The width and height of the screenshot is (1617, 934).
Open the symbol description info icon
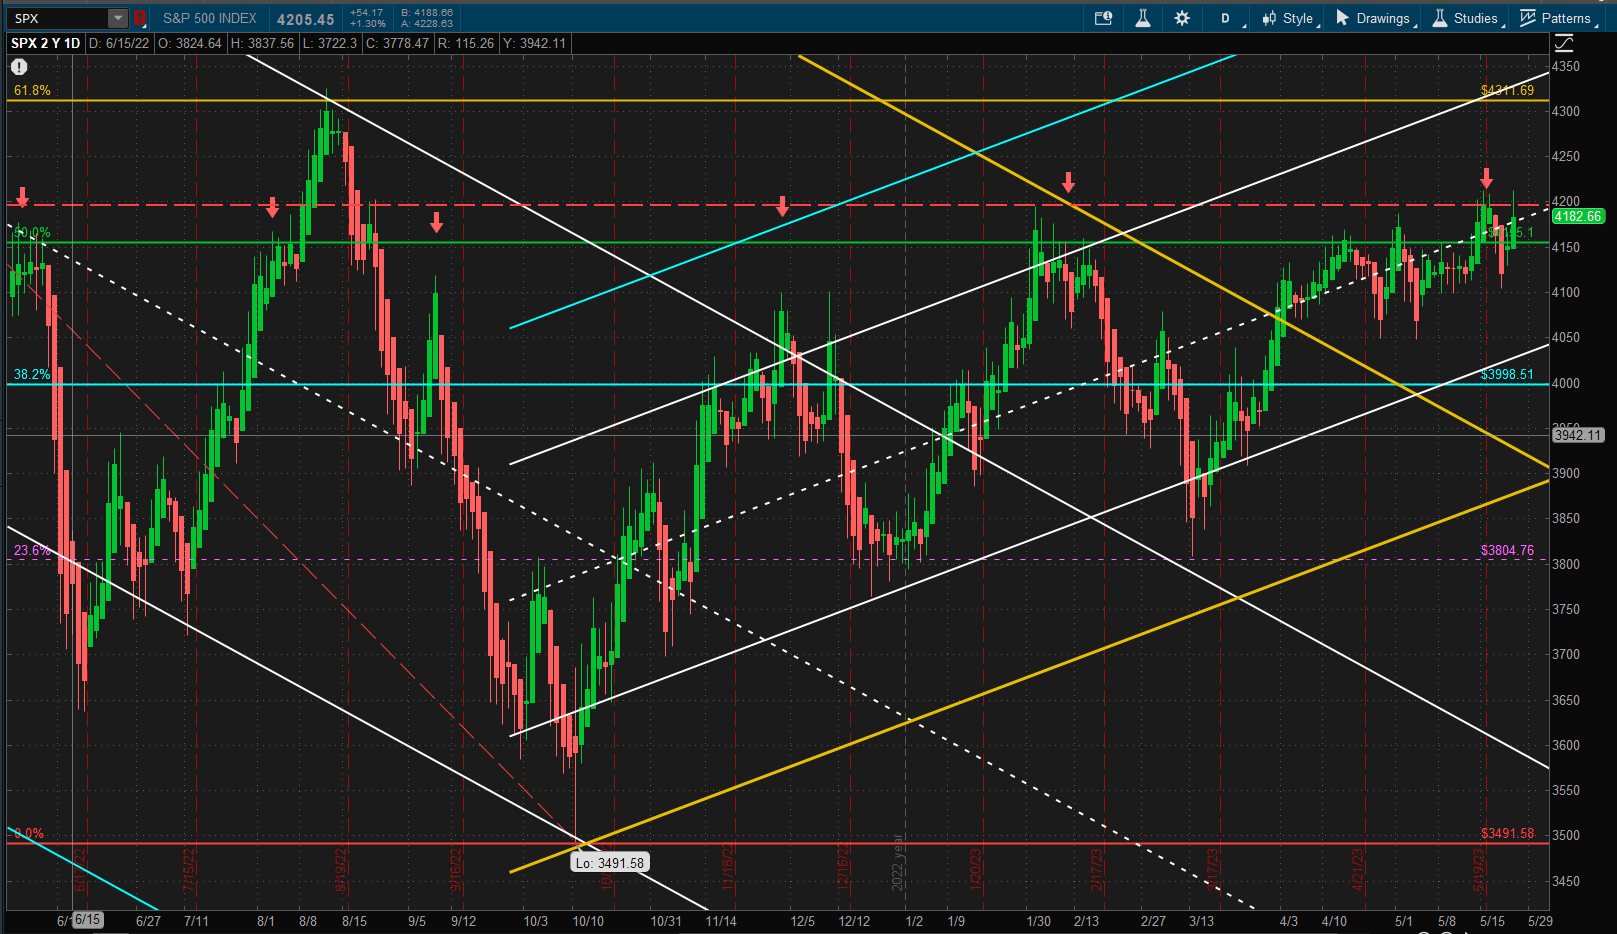coord(1103,18)
